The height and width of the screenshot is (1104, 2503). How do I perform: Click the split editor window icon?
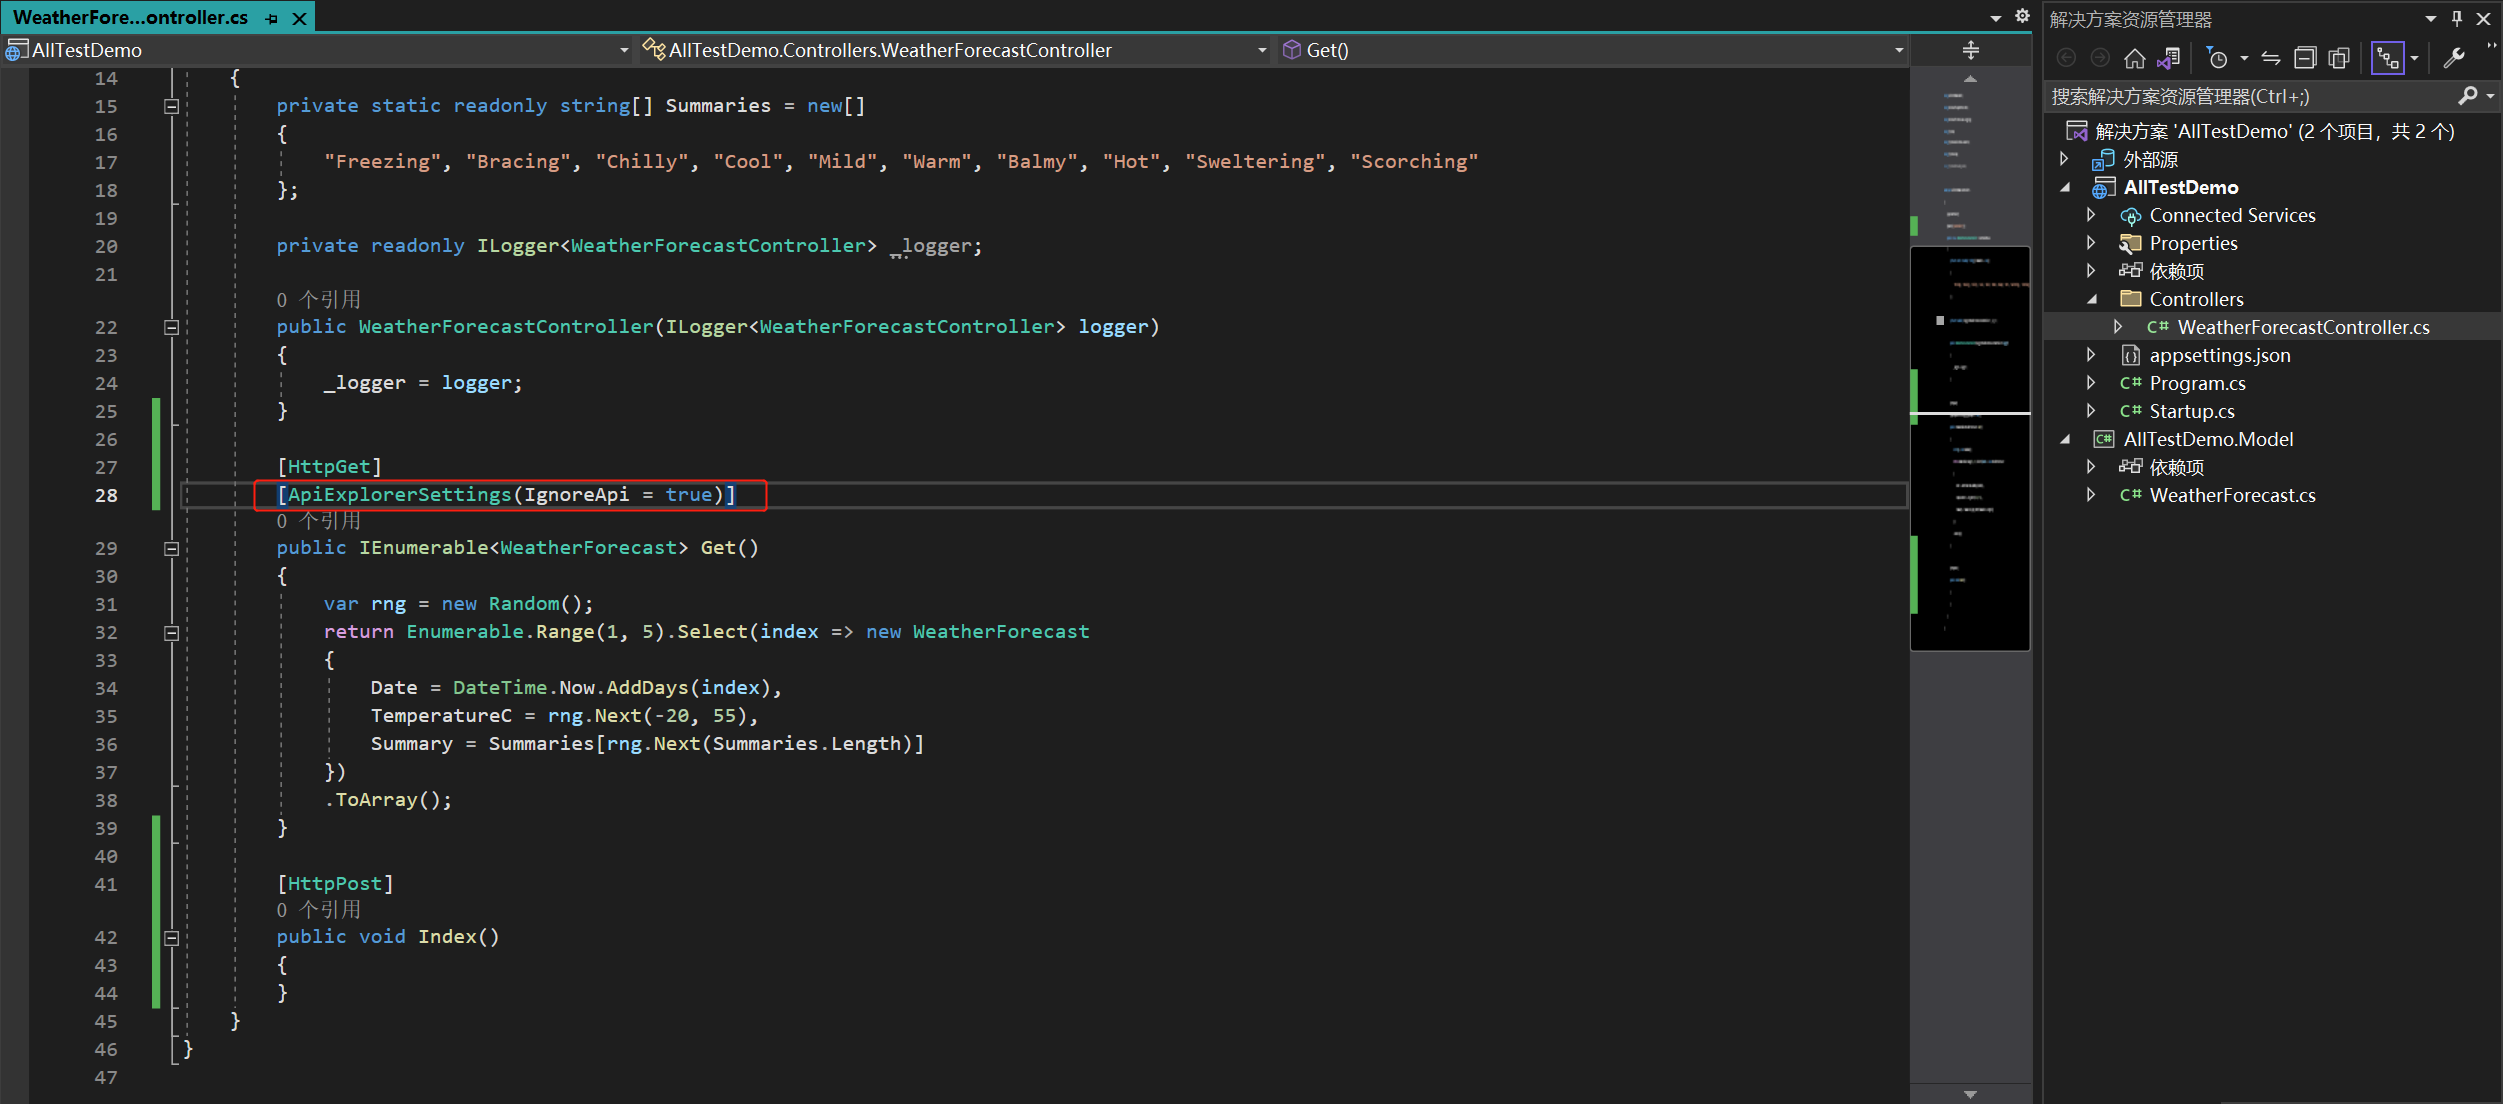pyautogui.click(x=1971, y=50)
